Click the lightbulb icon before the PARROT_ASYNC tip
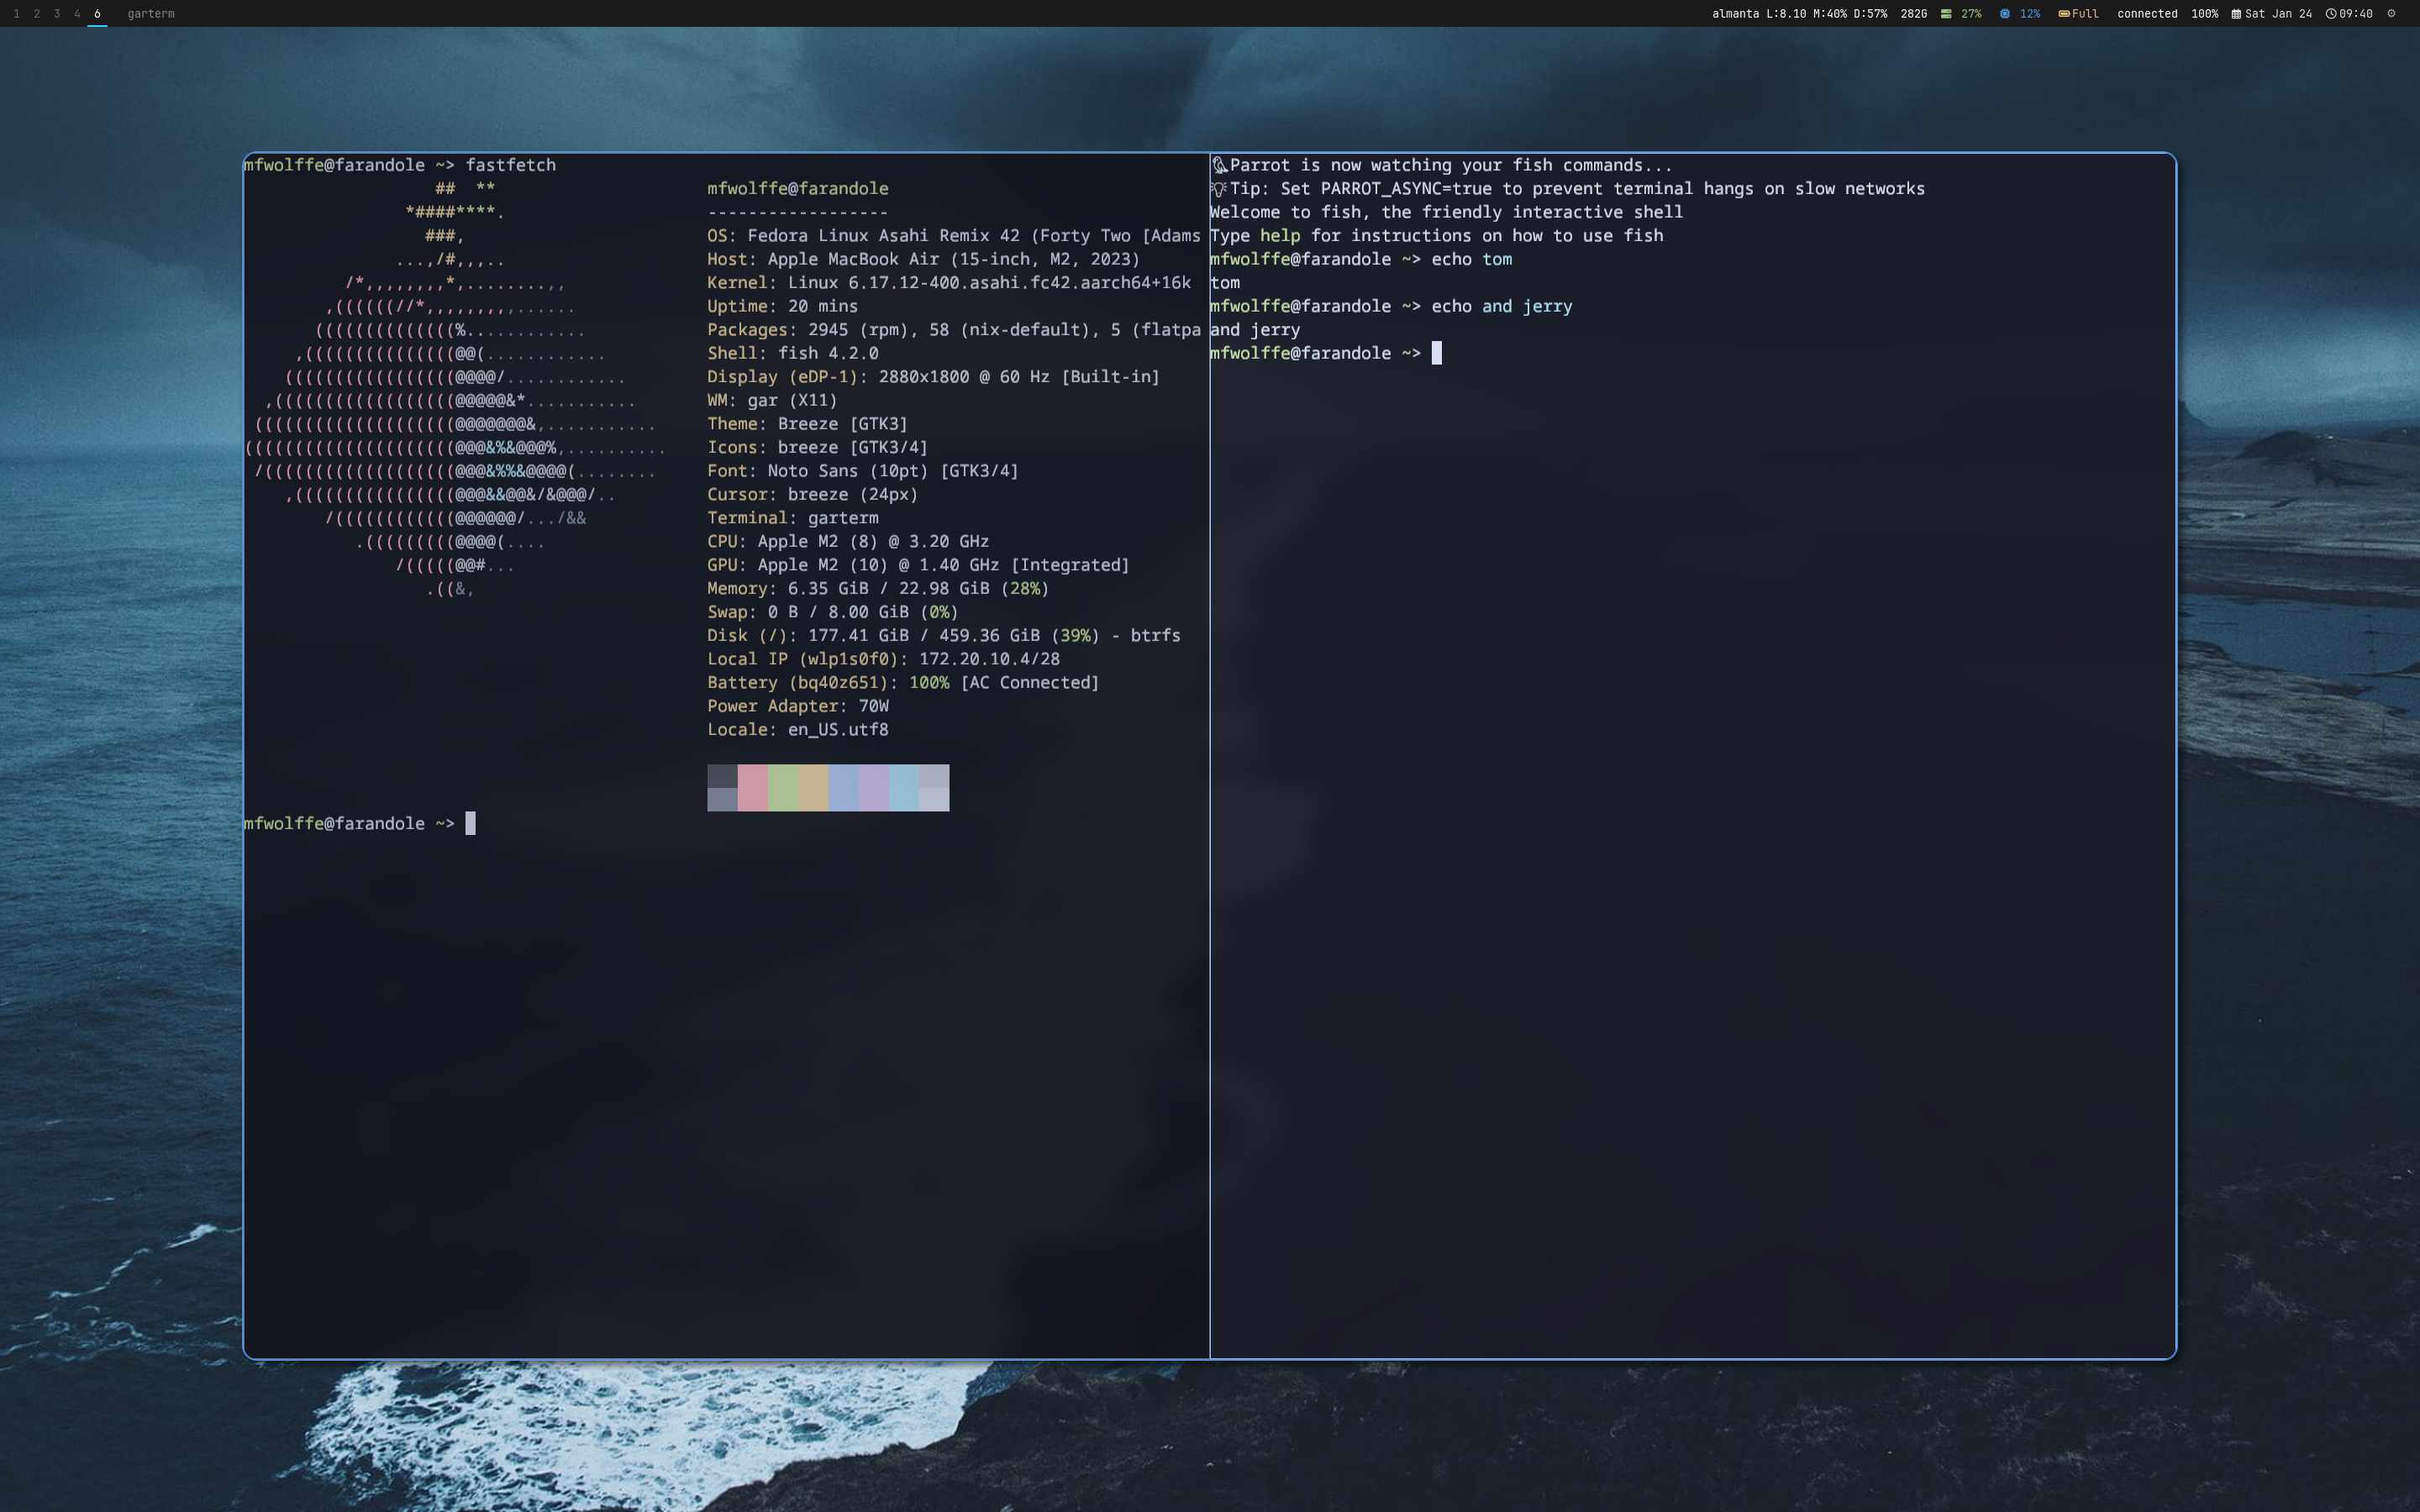The image size is (2420, 1512). 1218,189
